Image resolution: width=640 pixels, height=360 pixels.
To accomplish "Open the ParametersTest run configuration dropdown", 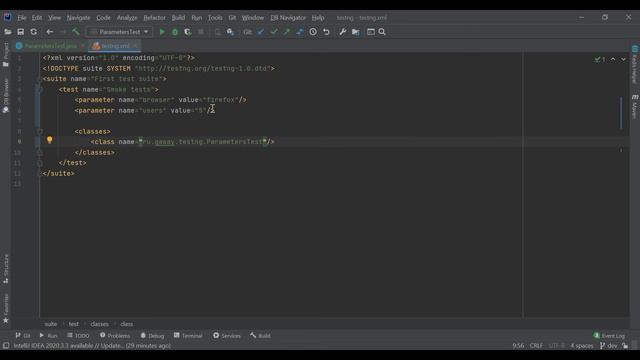I will [119, 32].
